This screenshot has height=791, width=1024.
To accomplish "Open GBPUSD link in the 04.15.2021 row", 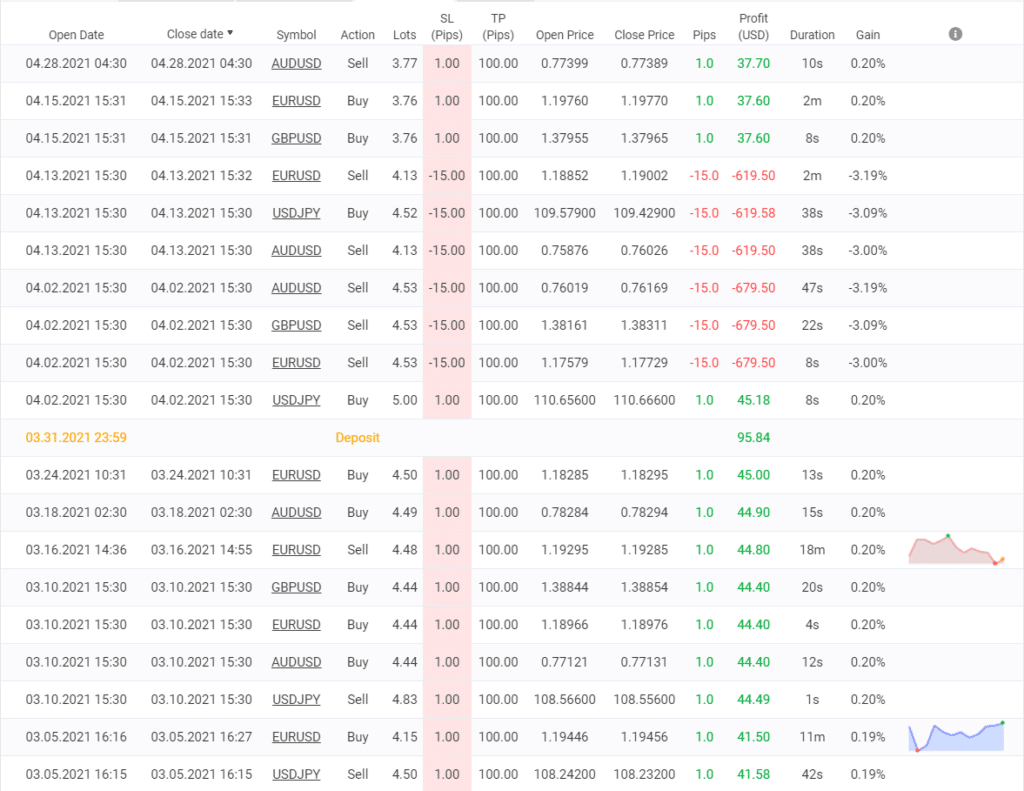I will coord(296,138).
